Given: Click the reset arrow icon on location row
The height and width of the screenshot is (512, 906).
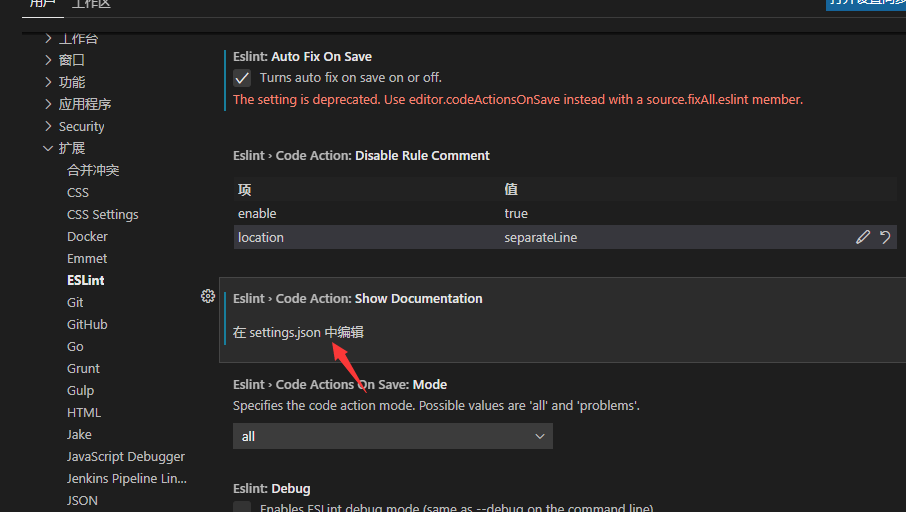Looking at the screenshot, I should pyautogui.click(x=885, y=237).
